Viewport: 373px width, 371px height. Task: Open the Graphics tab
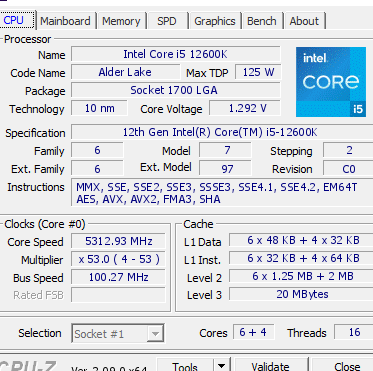215,21
